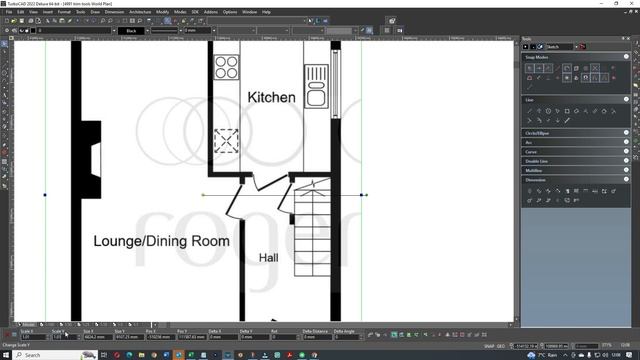This screenshot has height=360, width=640.
Task: Select the Rectangle tool in Line section
Action: pos(567,111)
